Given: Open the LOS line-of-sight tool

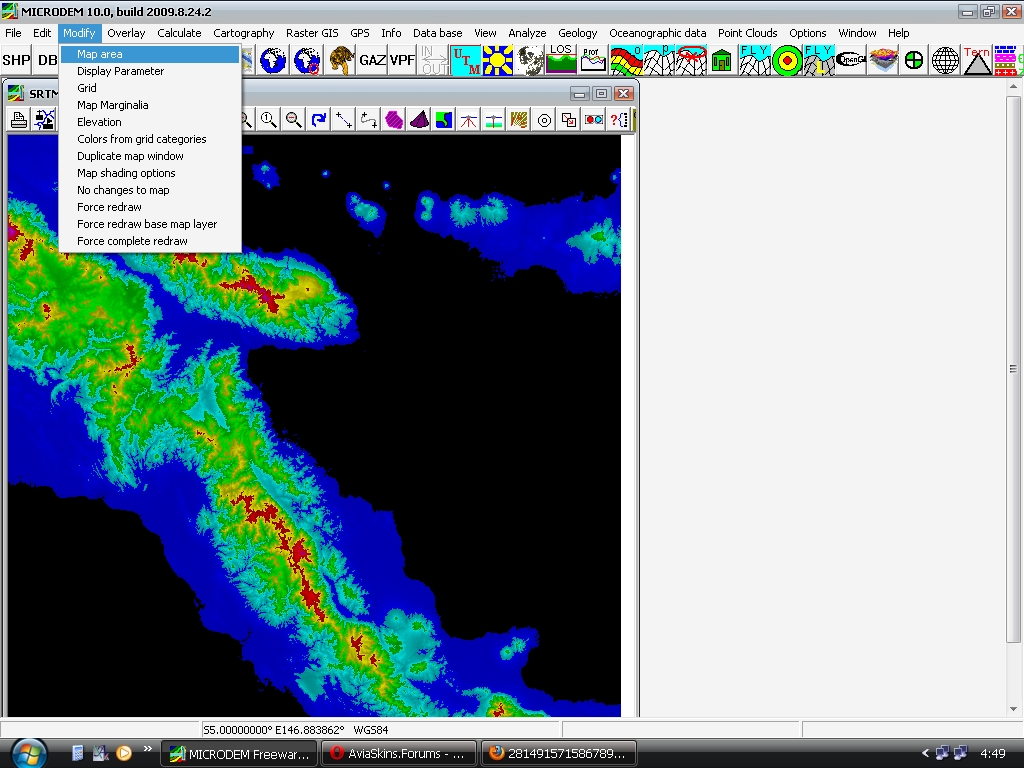Looking at the screenshot, I should (561, 60).
